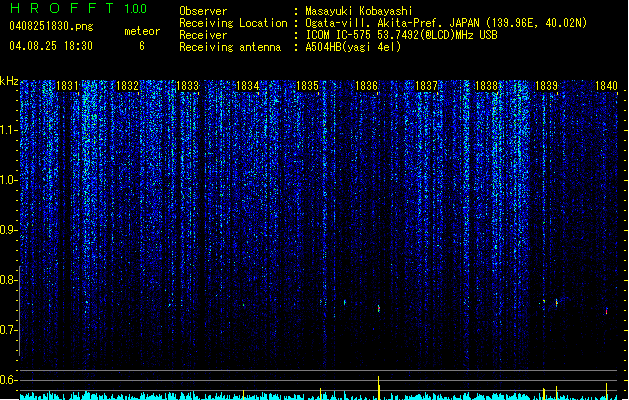
Task: Select the filename 0408251830.png
Action: point(51,26)
